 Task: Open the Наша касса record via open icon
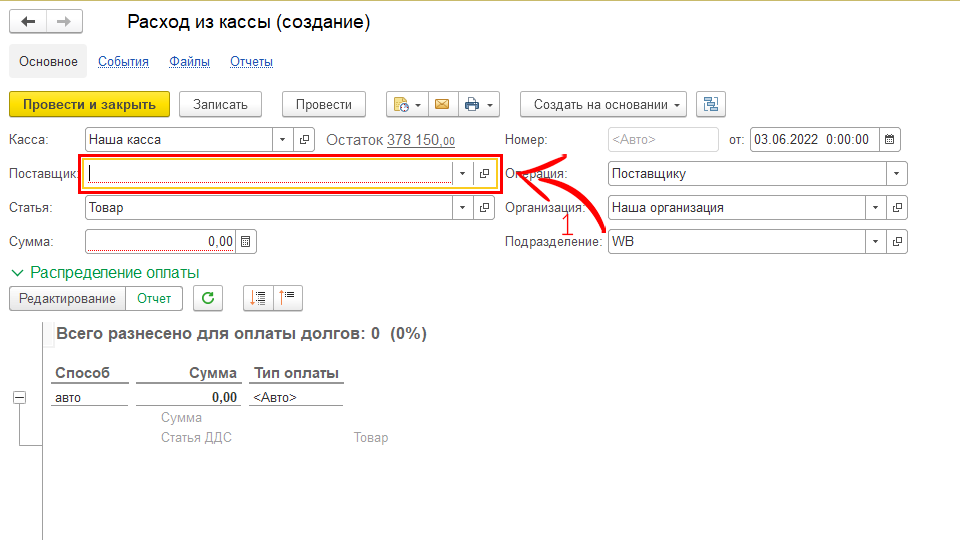click(305, 140)
